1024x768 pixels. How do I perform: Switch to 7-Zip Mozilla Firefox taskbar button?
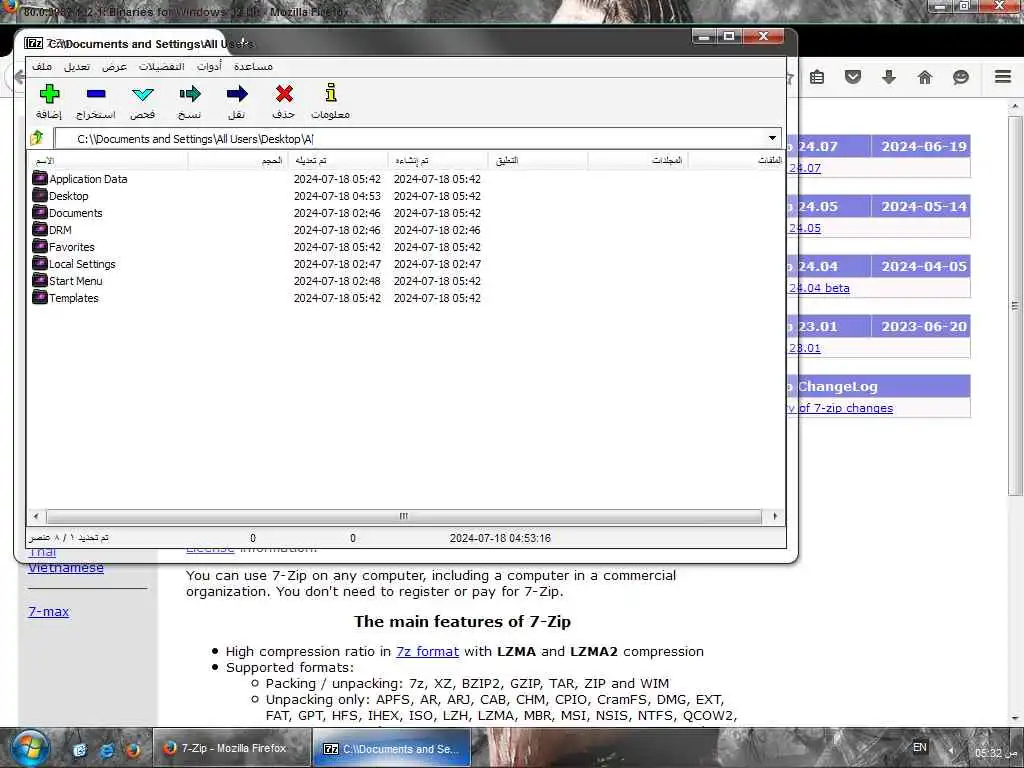(230, 748)
